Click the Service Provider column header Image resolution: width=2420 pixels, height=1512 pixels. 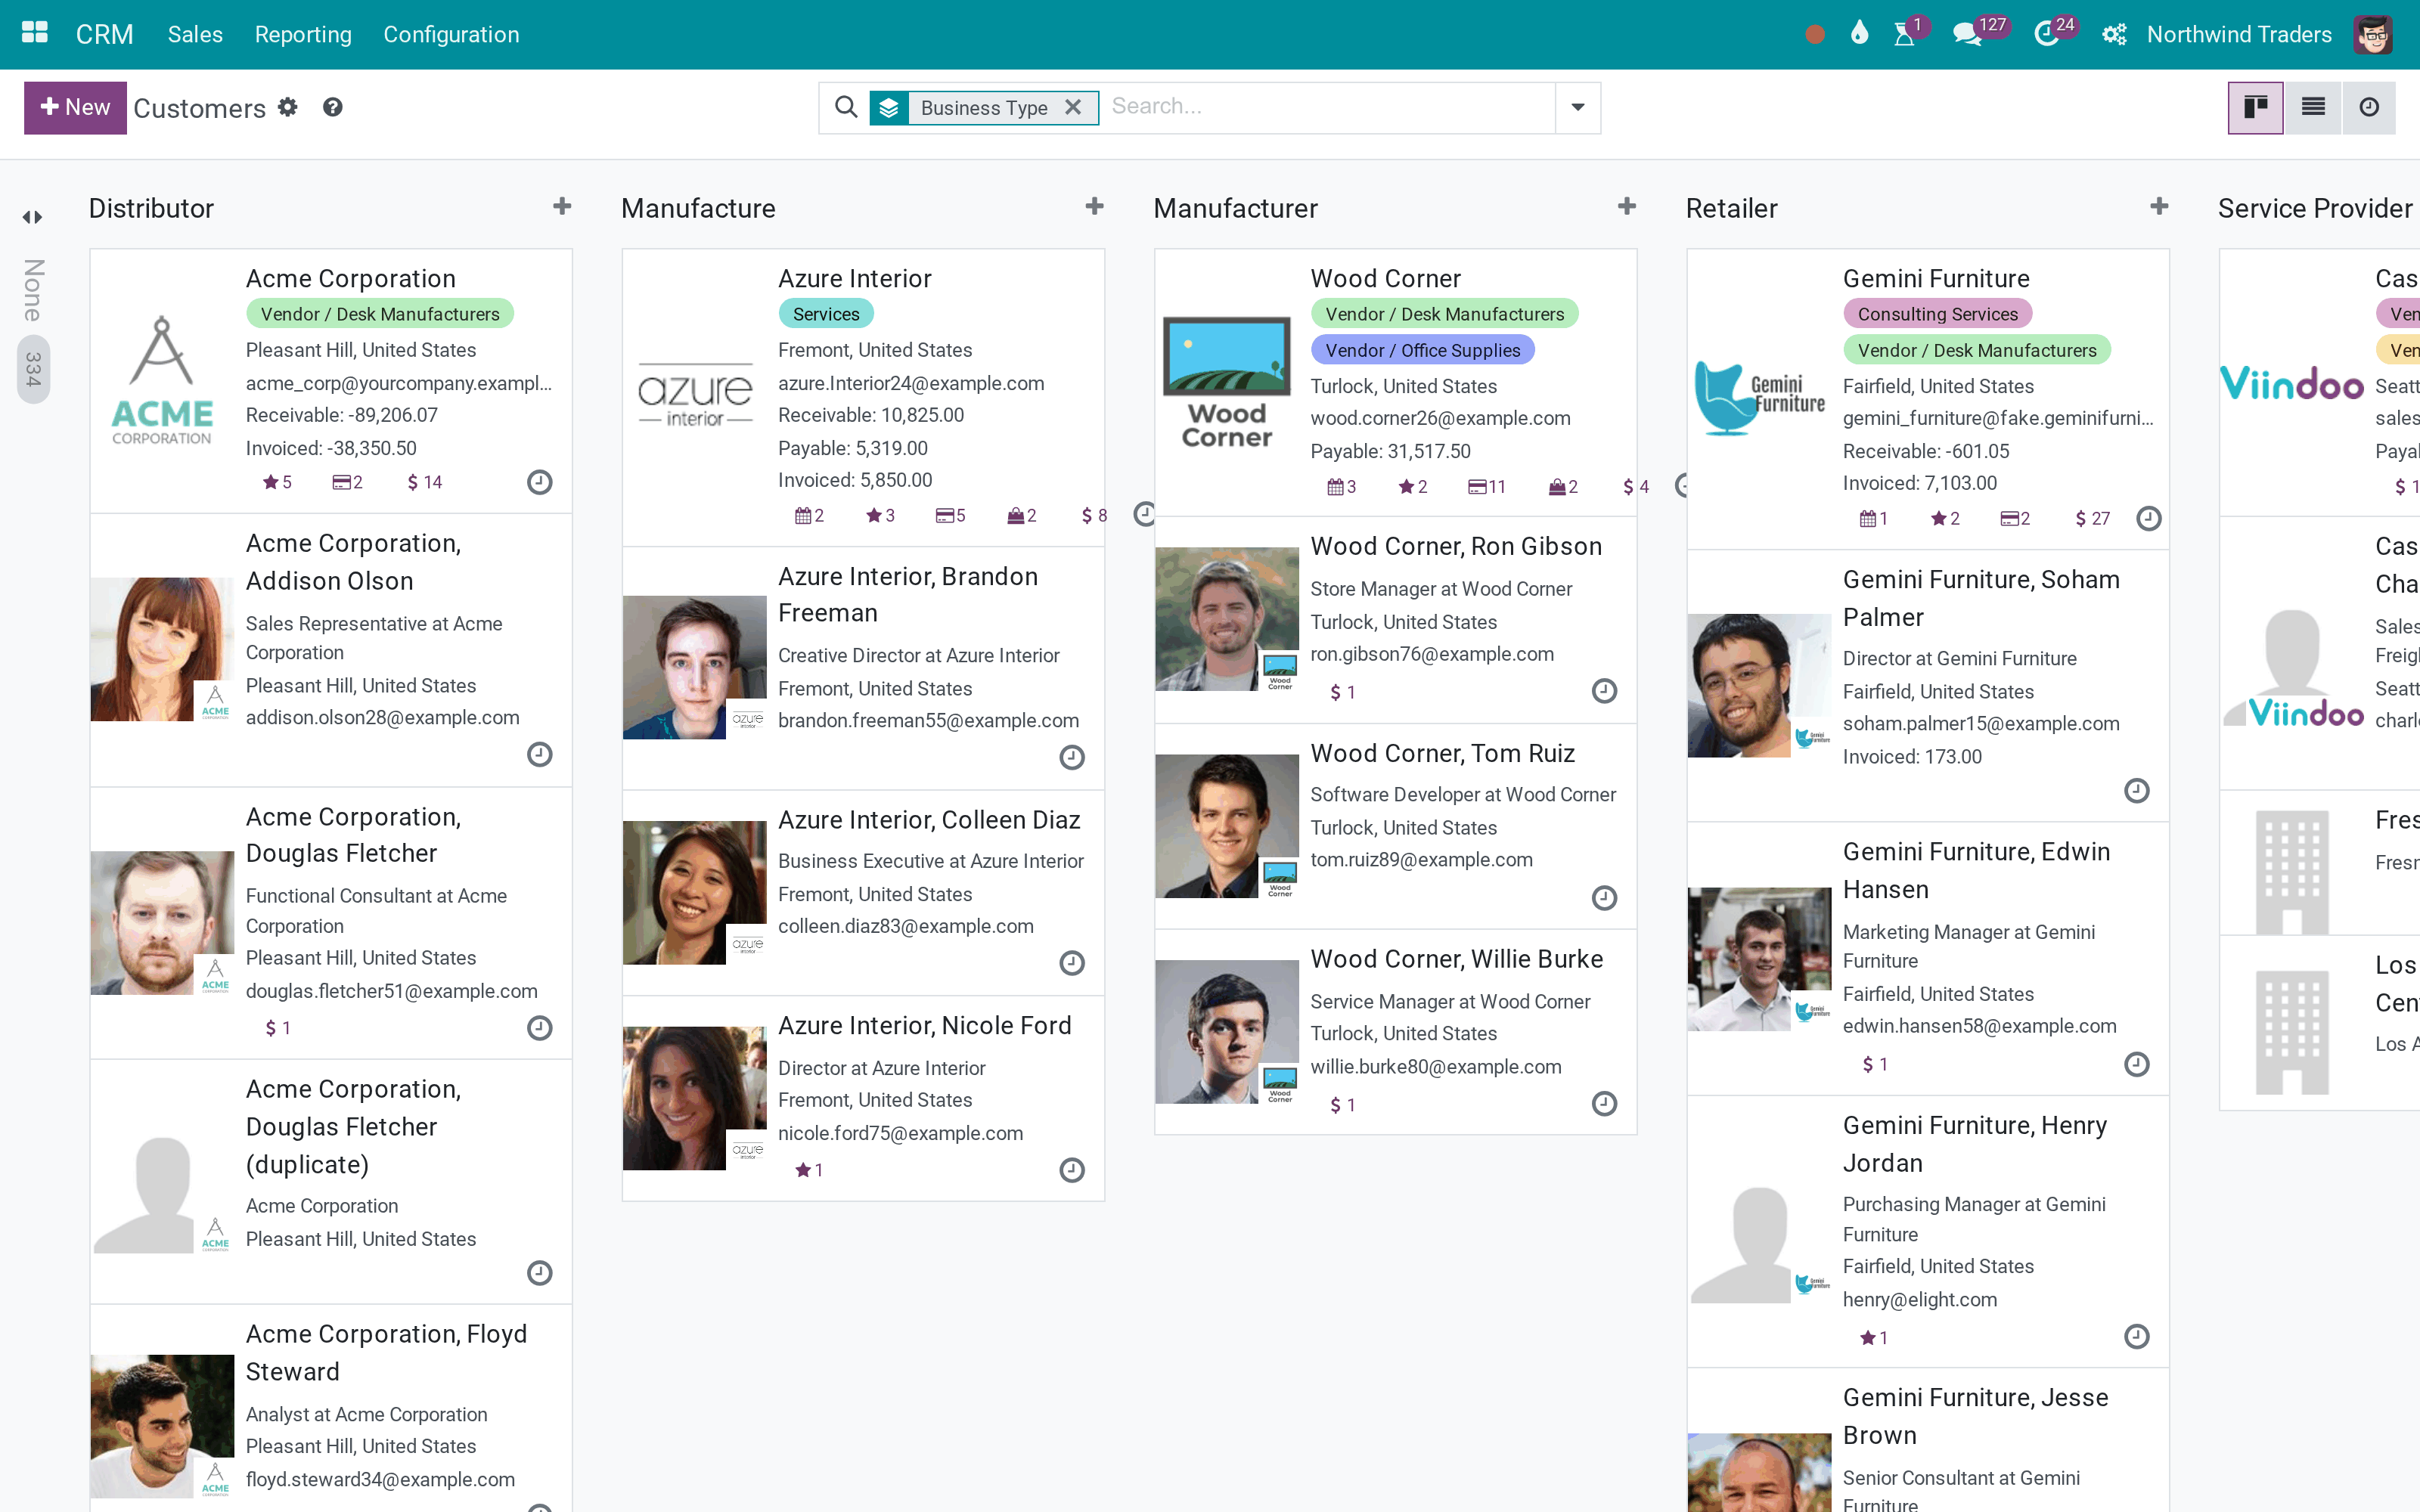click(x=2316, y=208)
